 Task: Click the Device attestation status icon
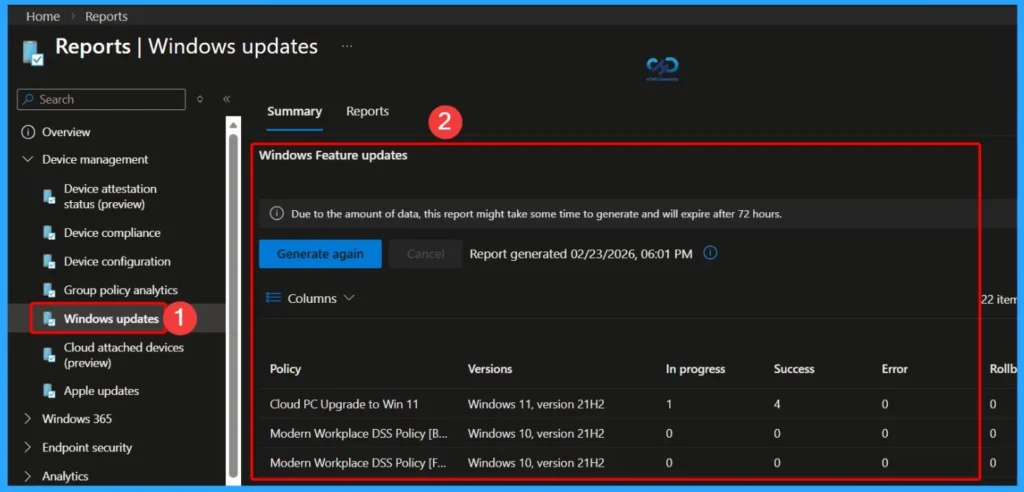pos(49,197)
